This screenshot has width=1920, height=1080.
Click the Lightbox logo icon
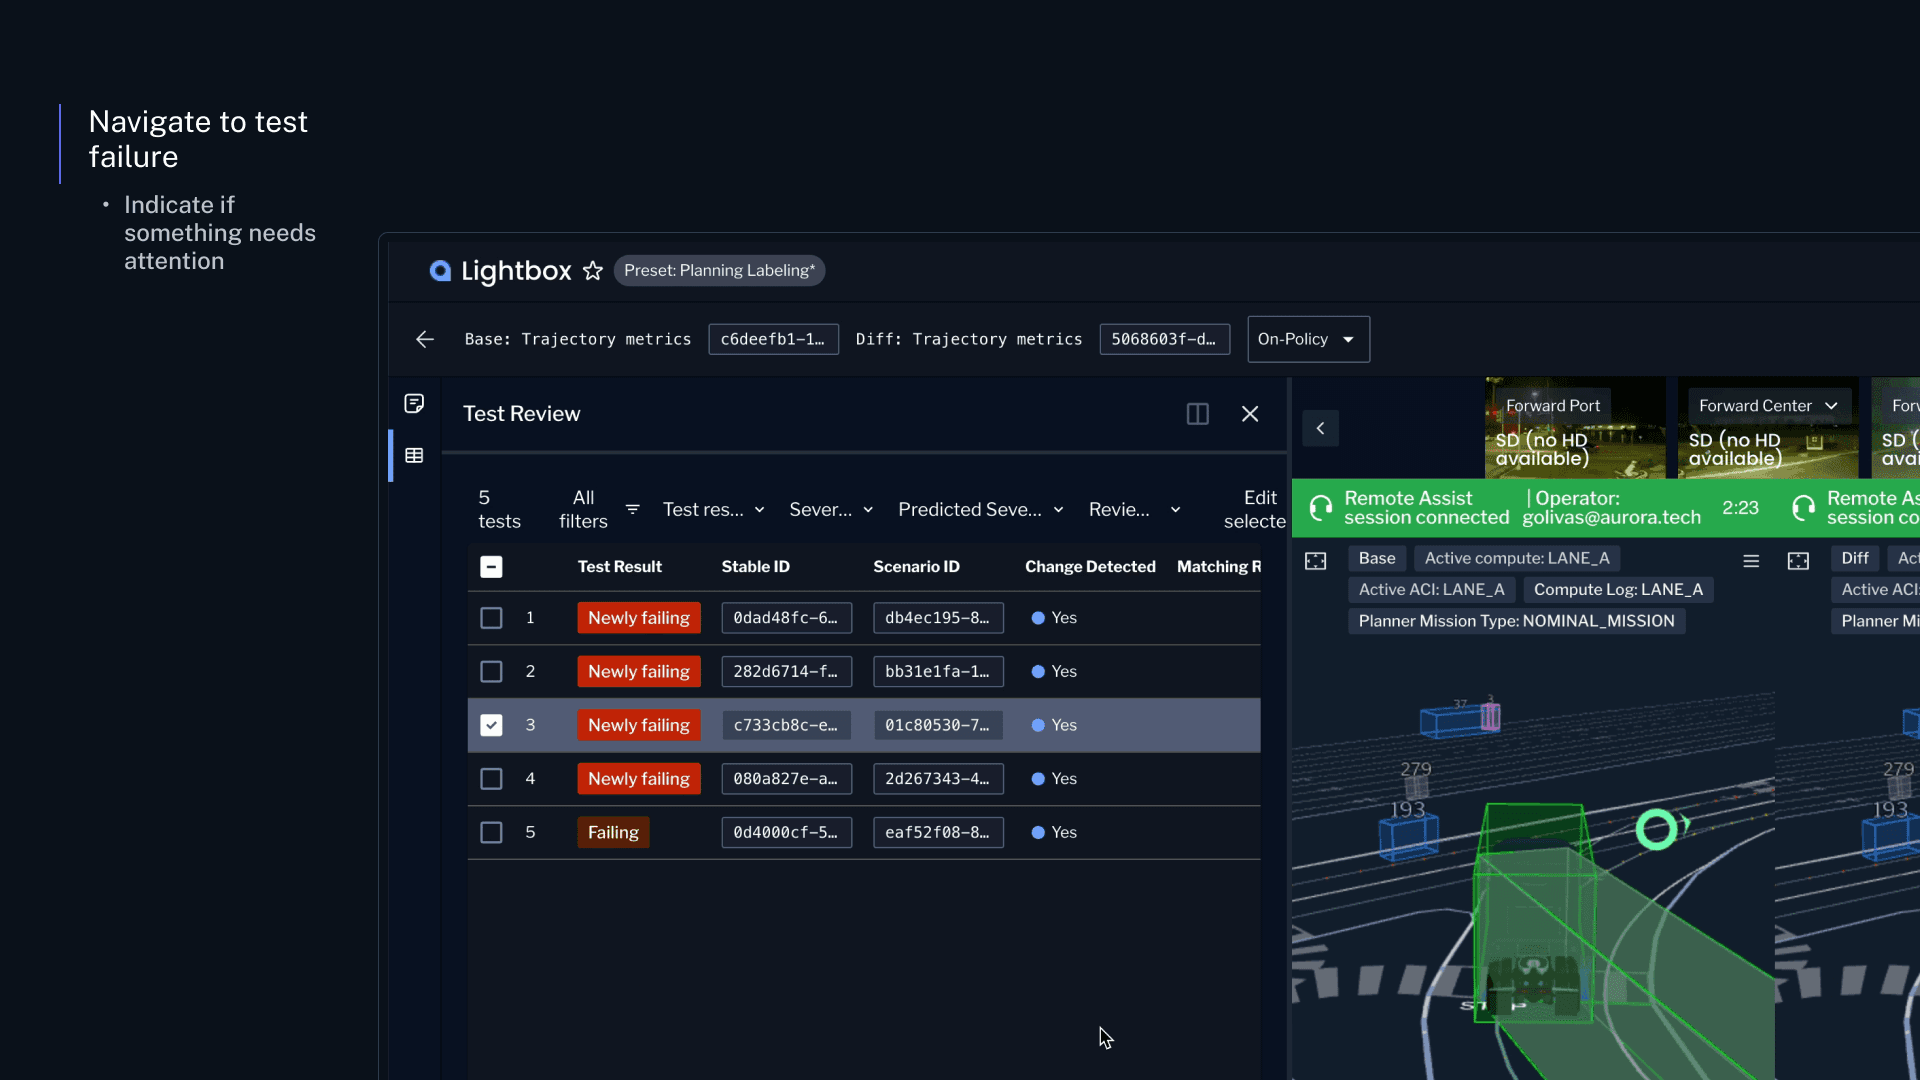point(440,271)
